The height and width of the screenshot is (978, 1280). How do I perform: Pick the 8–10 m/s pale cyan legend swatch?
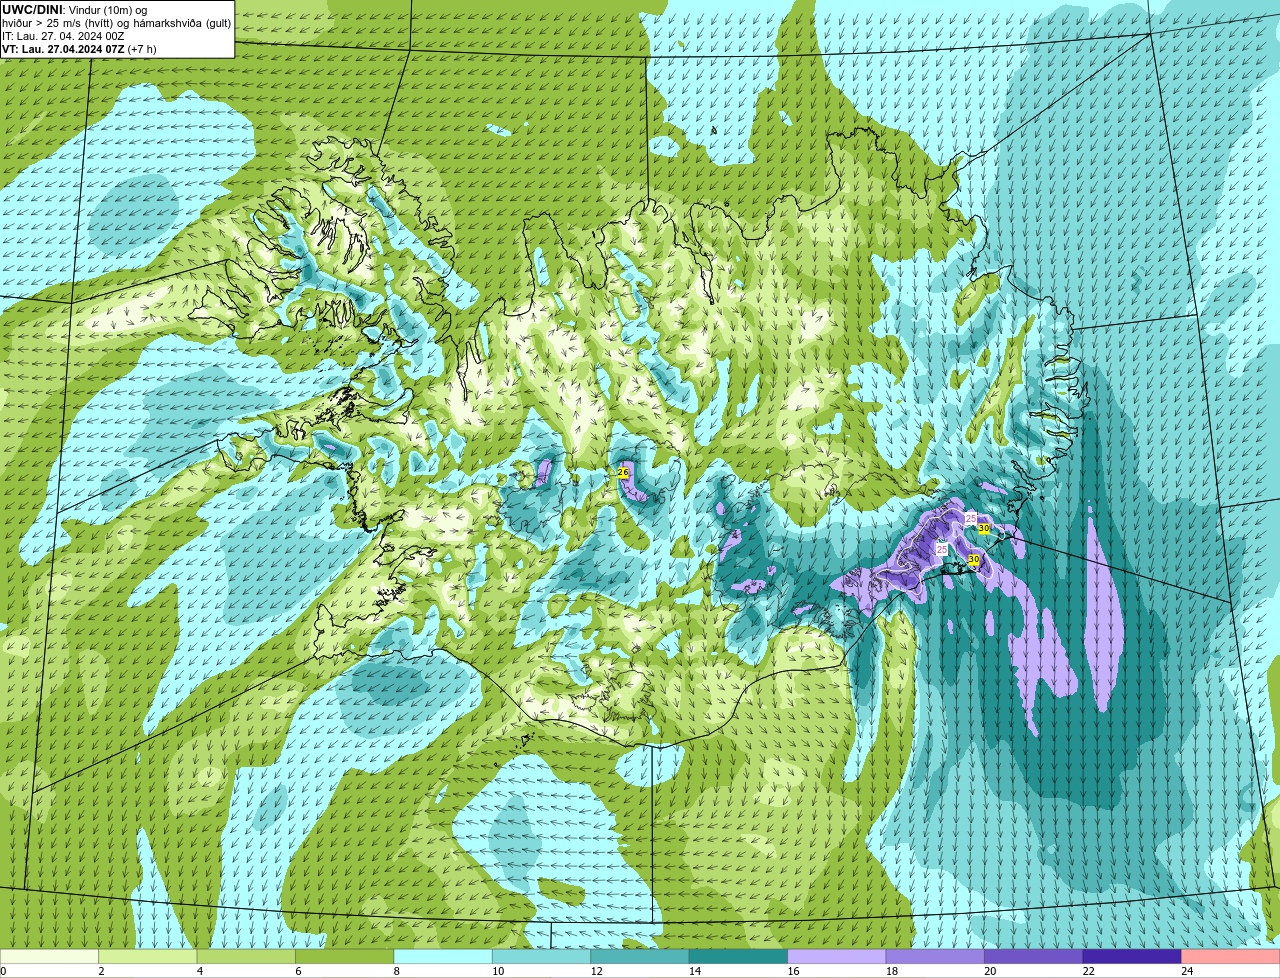point(443,957)
